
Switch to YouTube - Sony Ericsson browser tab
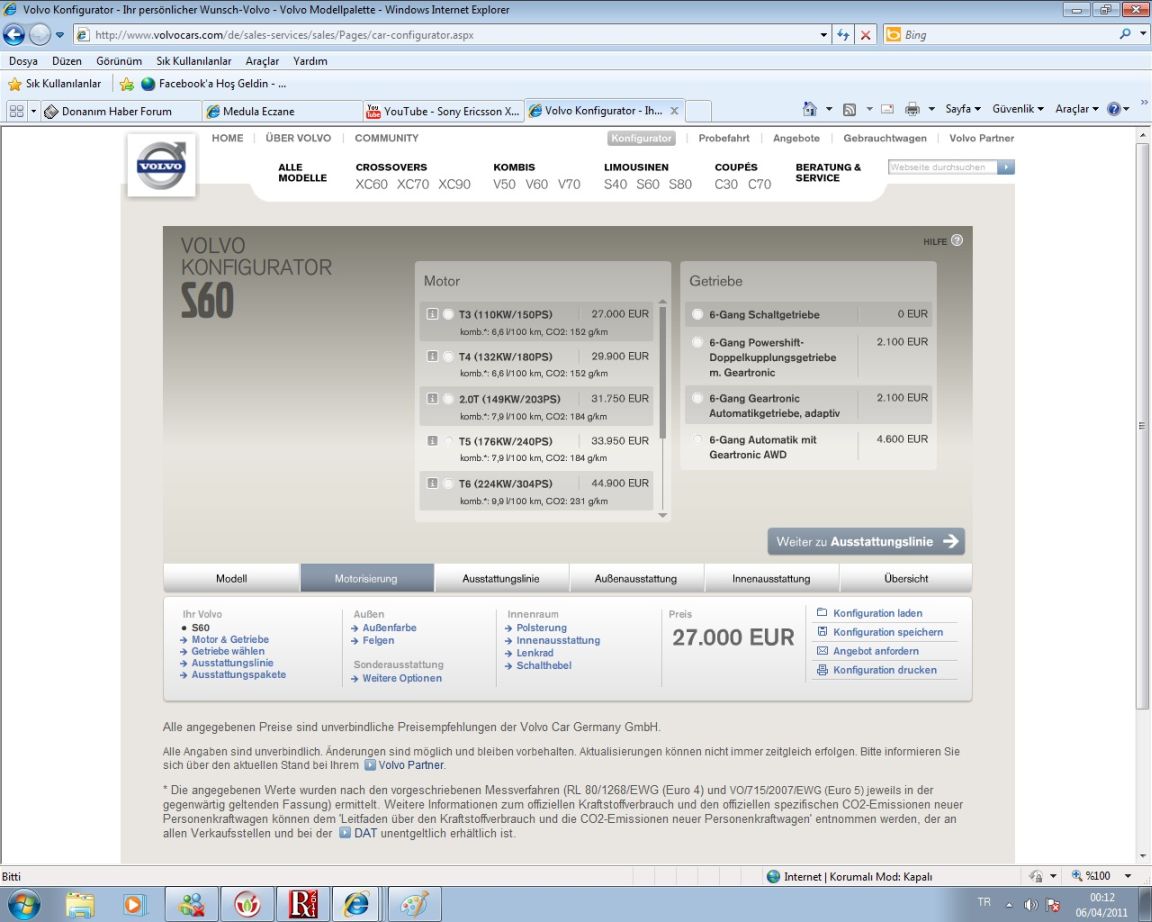443,111
